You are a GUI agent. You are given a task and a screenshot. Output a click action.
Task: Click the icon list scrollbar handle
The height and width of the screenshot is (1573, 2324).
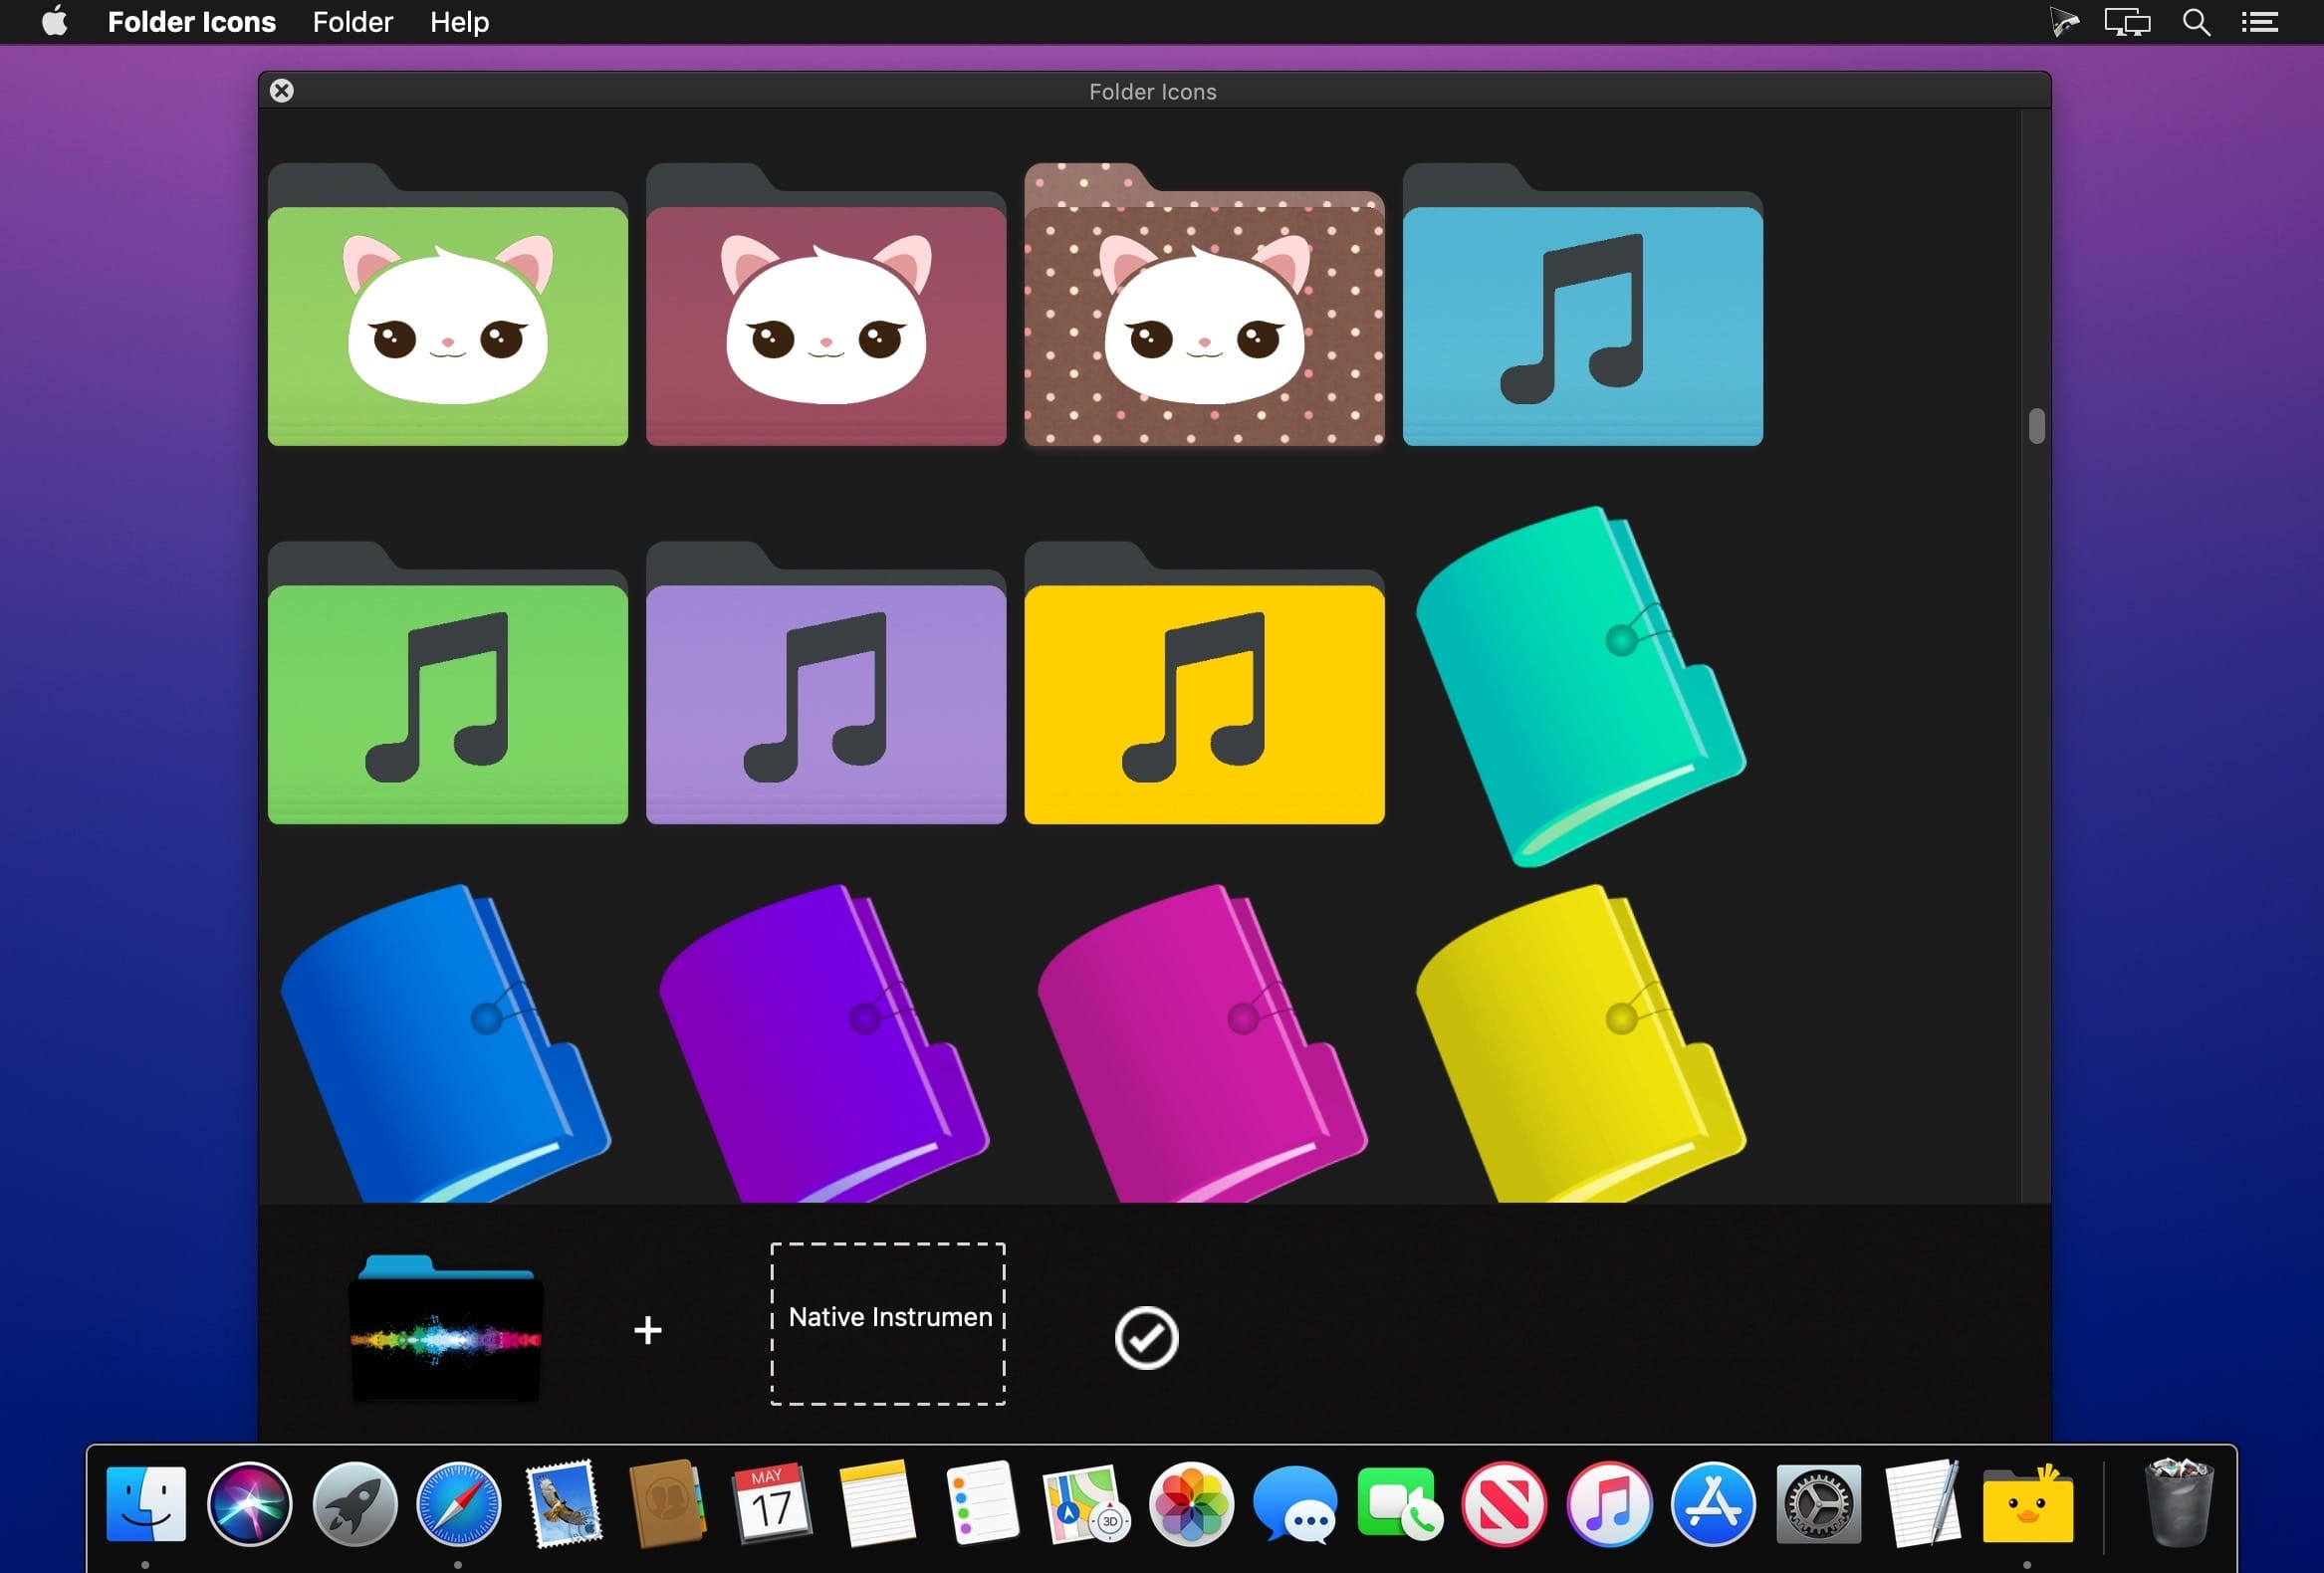[2036, 426]
